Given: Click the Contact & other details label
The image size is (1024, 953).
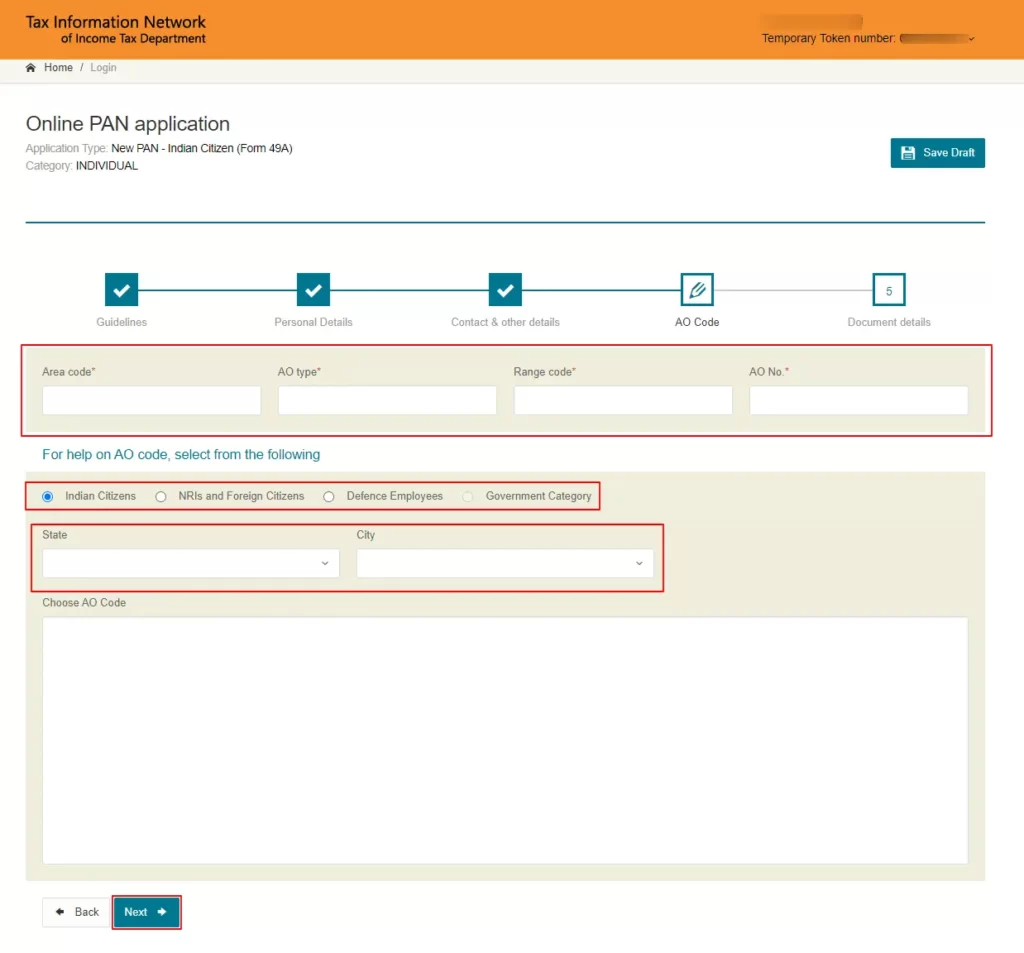Looking at the screenshot, I should [x=505, y=323].
